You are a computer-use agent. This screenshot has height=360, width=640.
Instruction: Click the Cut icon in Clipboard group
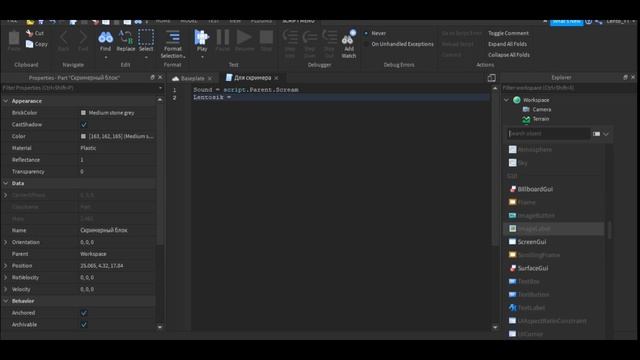(x=29, y=33)
